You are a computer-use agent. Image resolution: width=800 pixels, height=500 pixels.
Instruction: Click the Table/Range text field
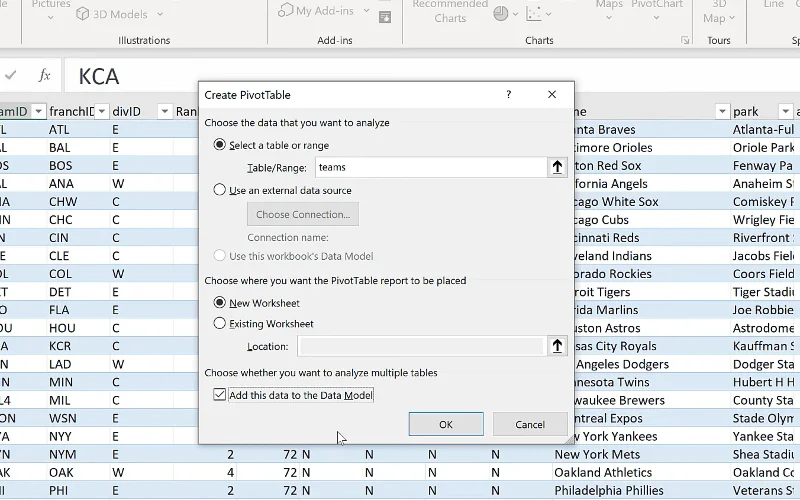click(431, 167)
